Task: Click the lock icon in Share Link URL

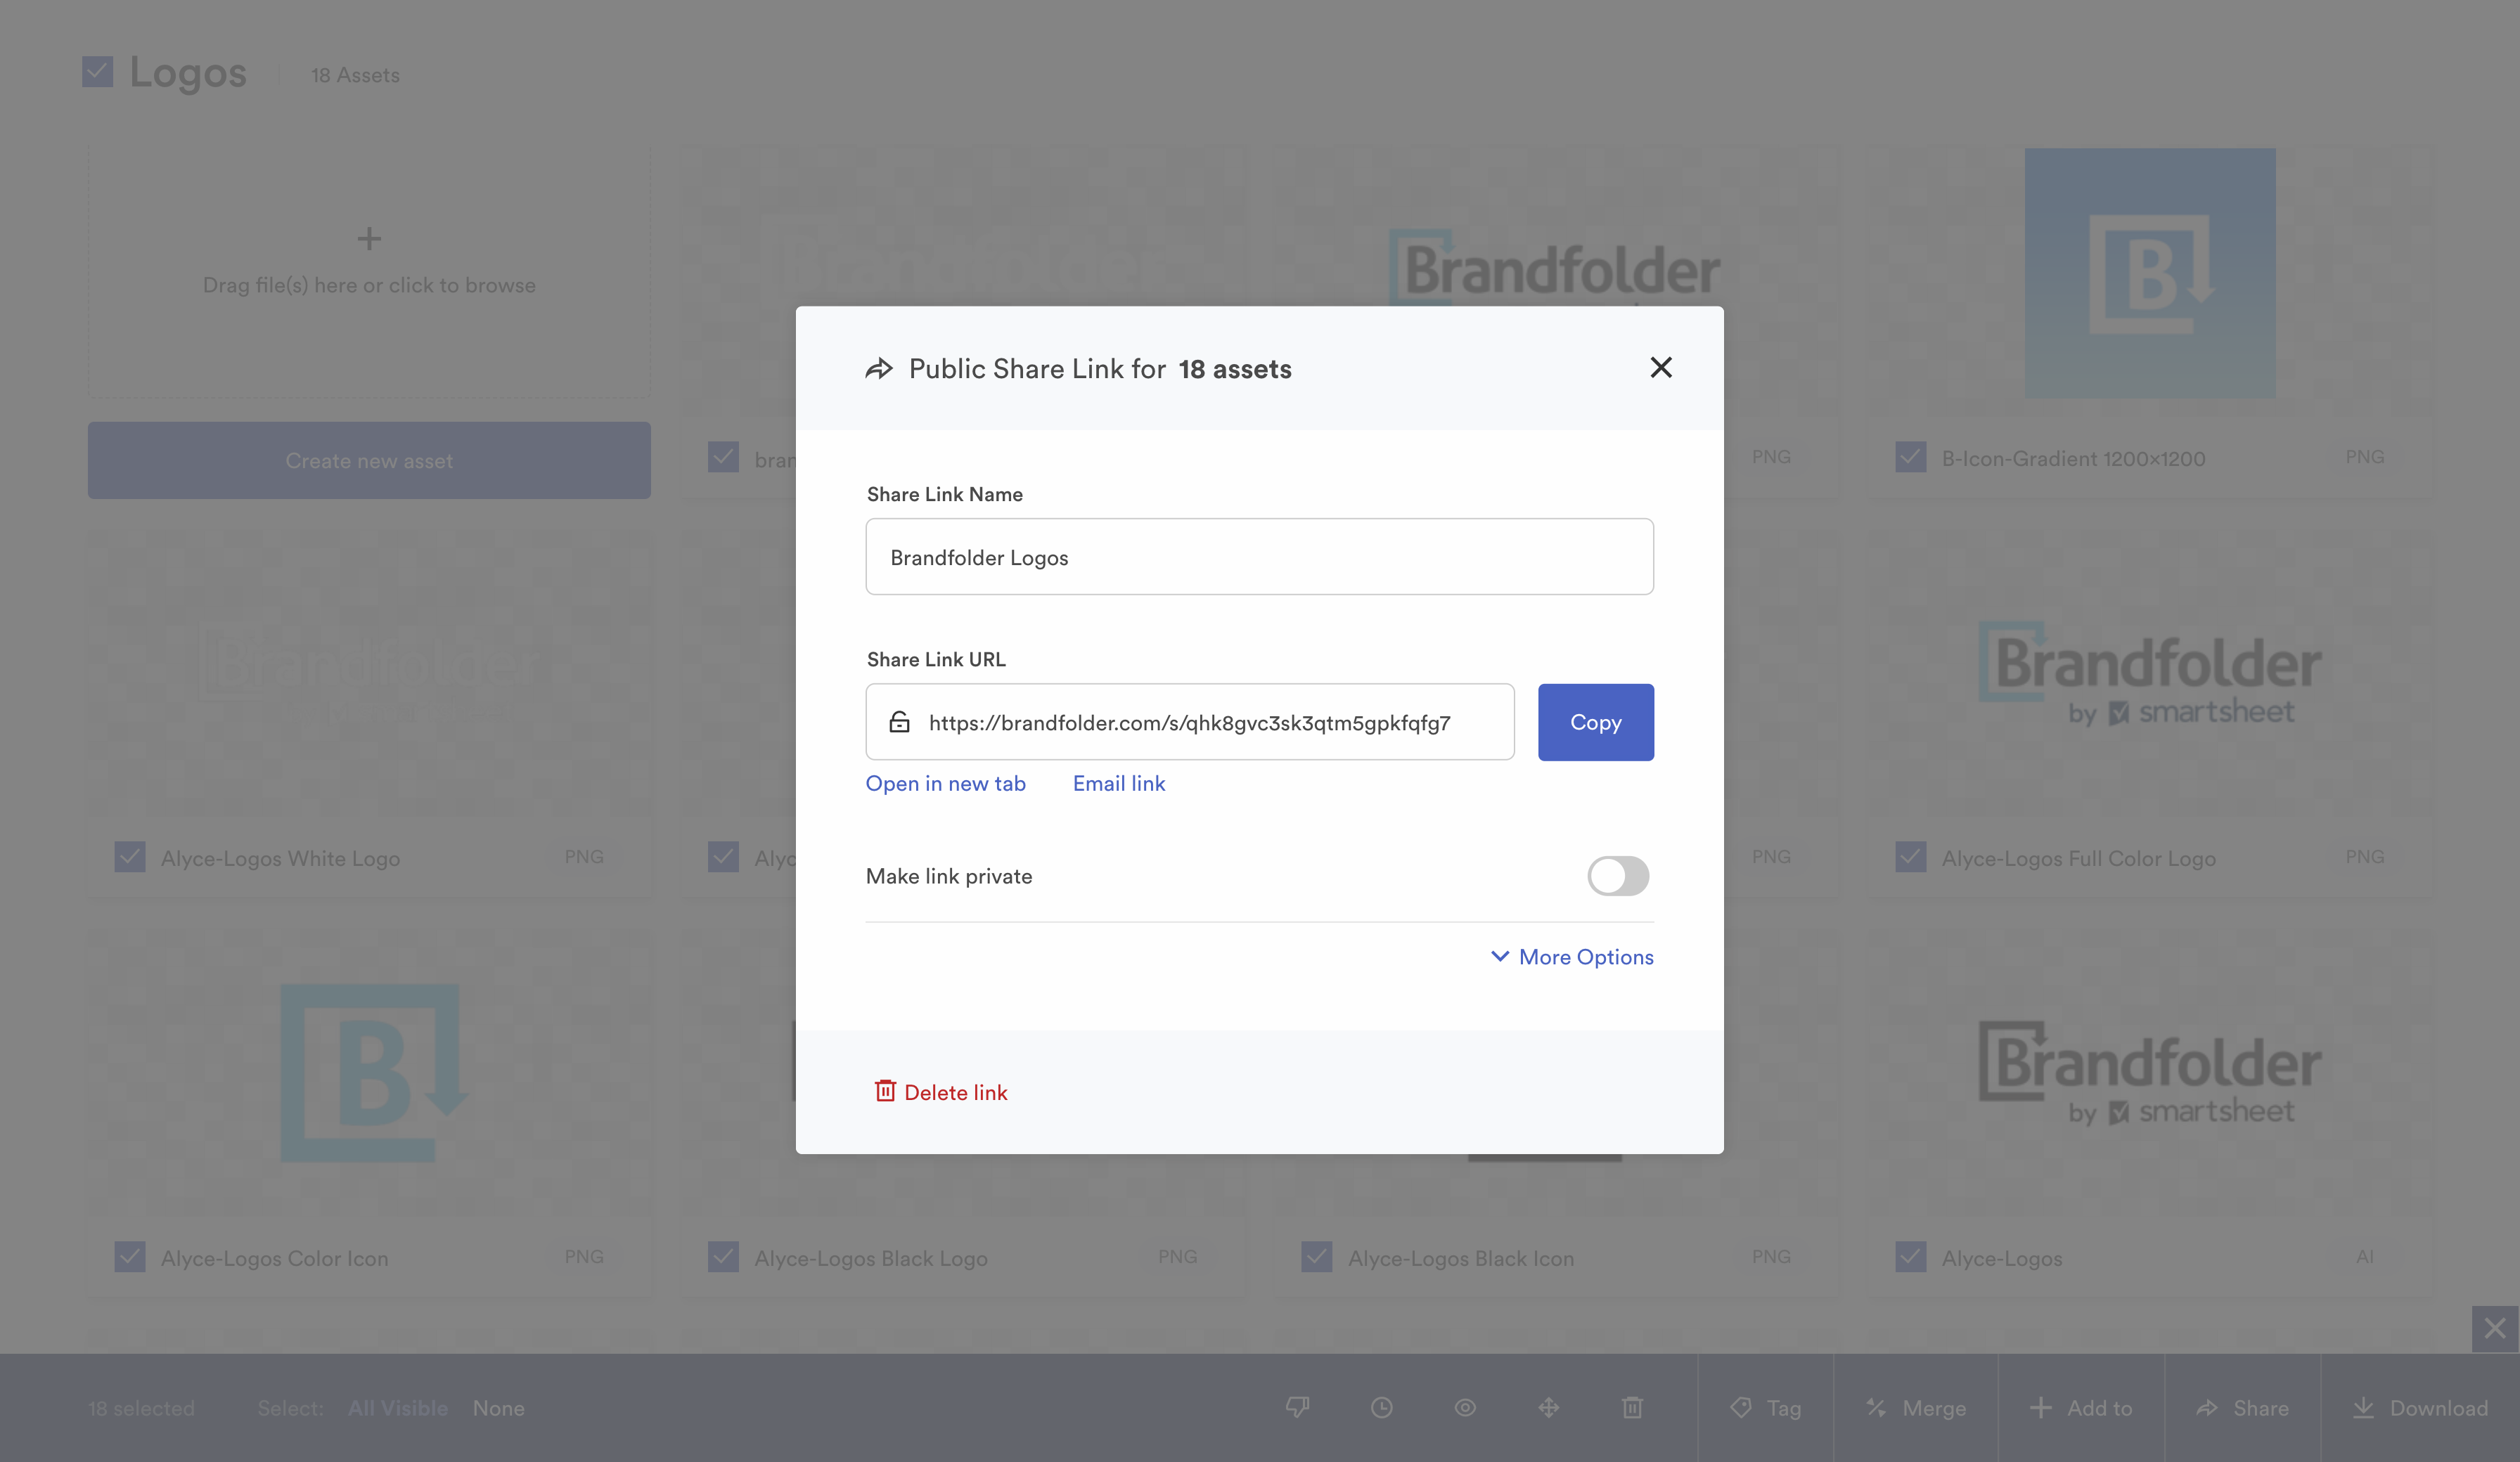Action: (899, 722)
